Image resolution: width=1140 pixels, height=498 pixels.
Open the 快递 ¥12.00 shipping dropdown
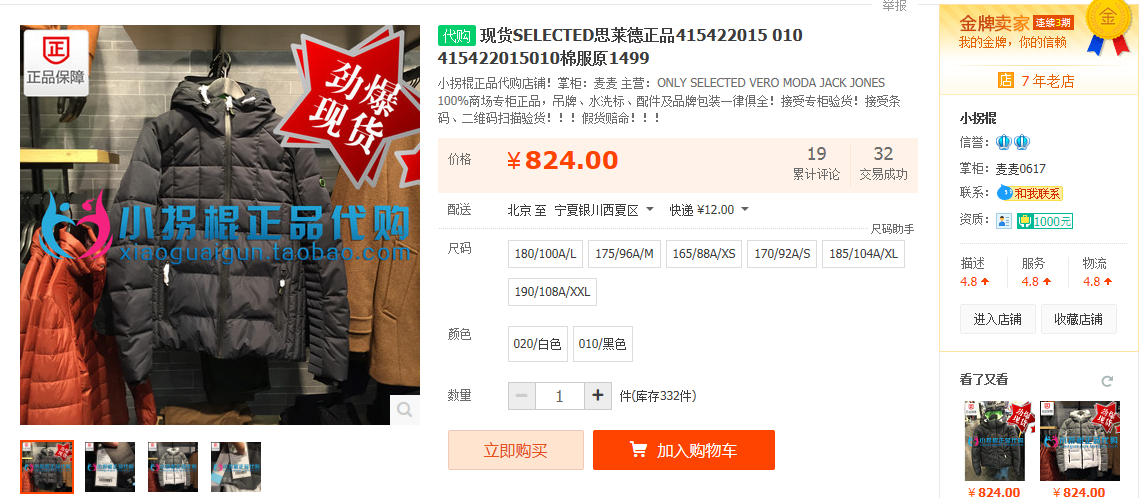pos(744,210)
